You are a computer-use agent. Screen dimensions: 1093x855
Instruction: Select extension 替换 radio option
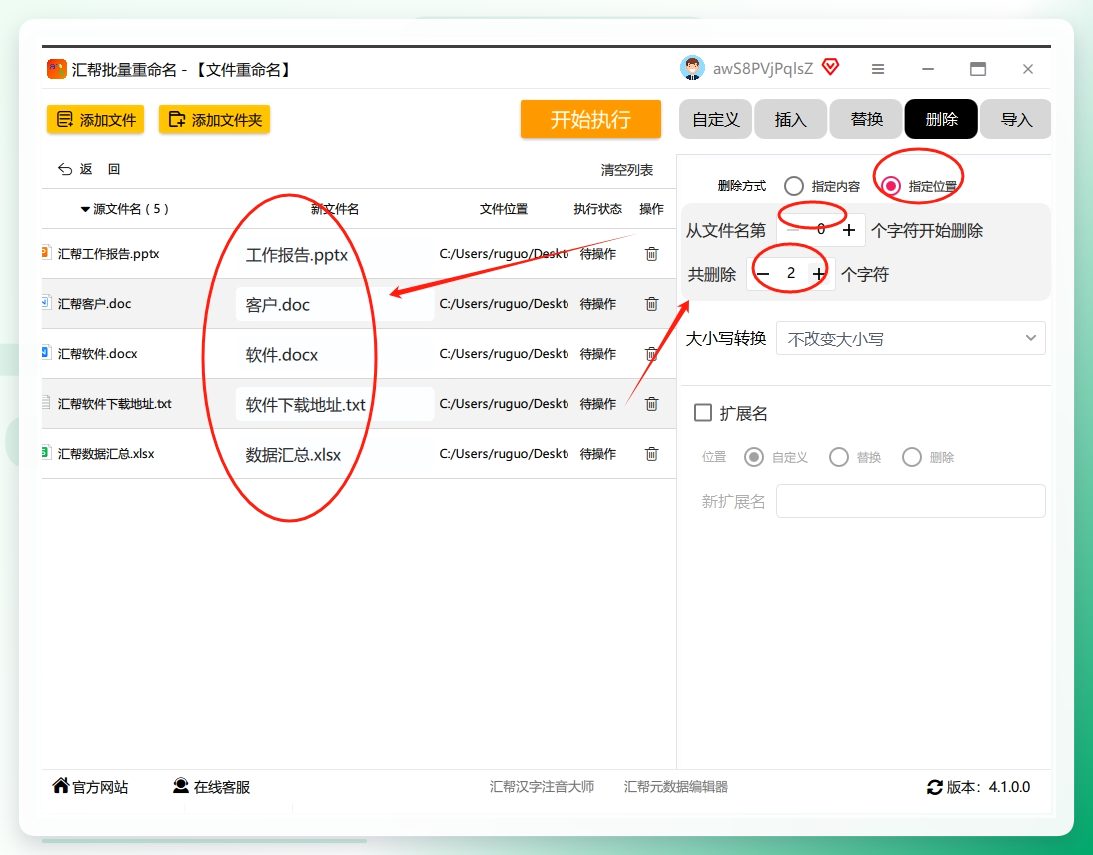[839, 457]
